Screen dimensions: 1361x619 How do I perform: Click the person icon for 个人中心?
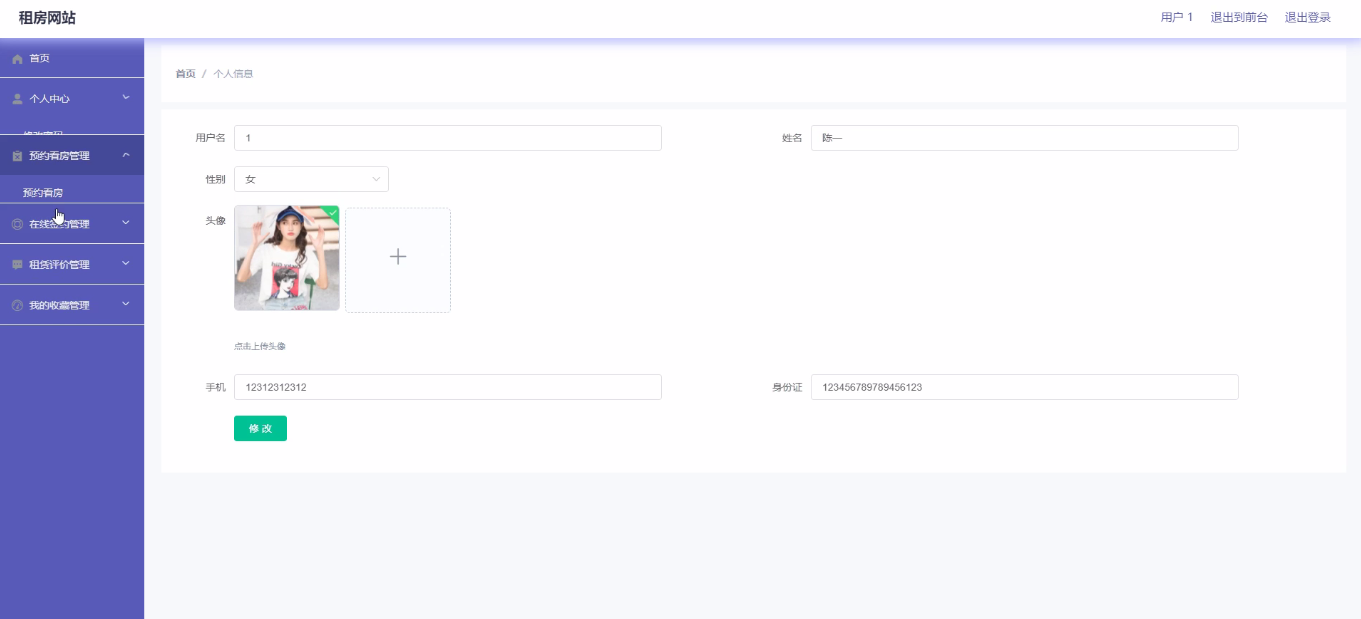(17, 99)
